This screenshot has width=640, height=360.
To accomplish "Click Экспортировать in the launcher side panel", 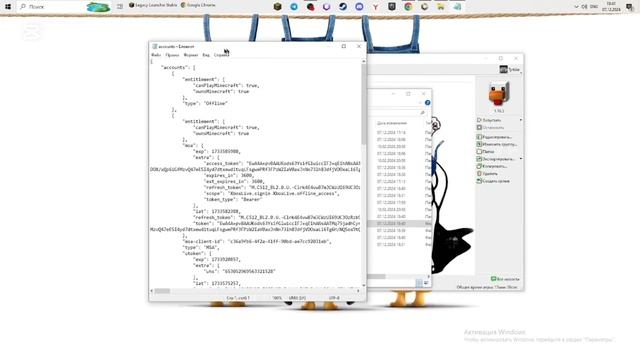I will [496, 159].
